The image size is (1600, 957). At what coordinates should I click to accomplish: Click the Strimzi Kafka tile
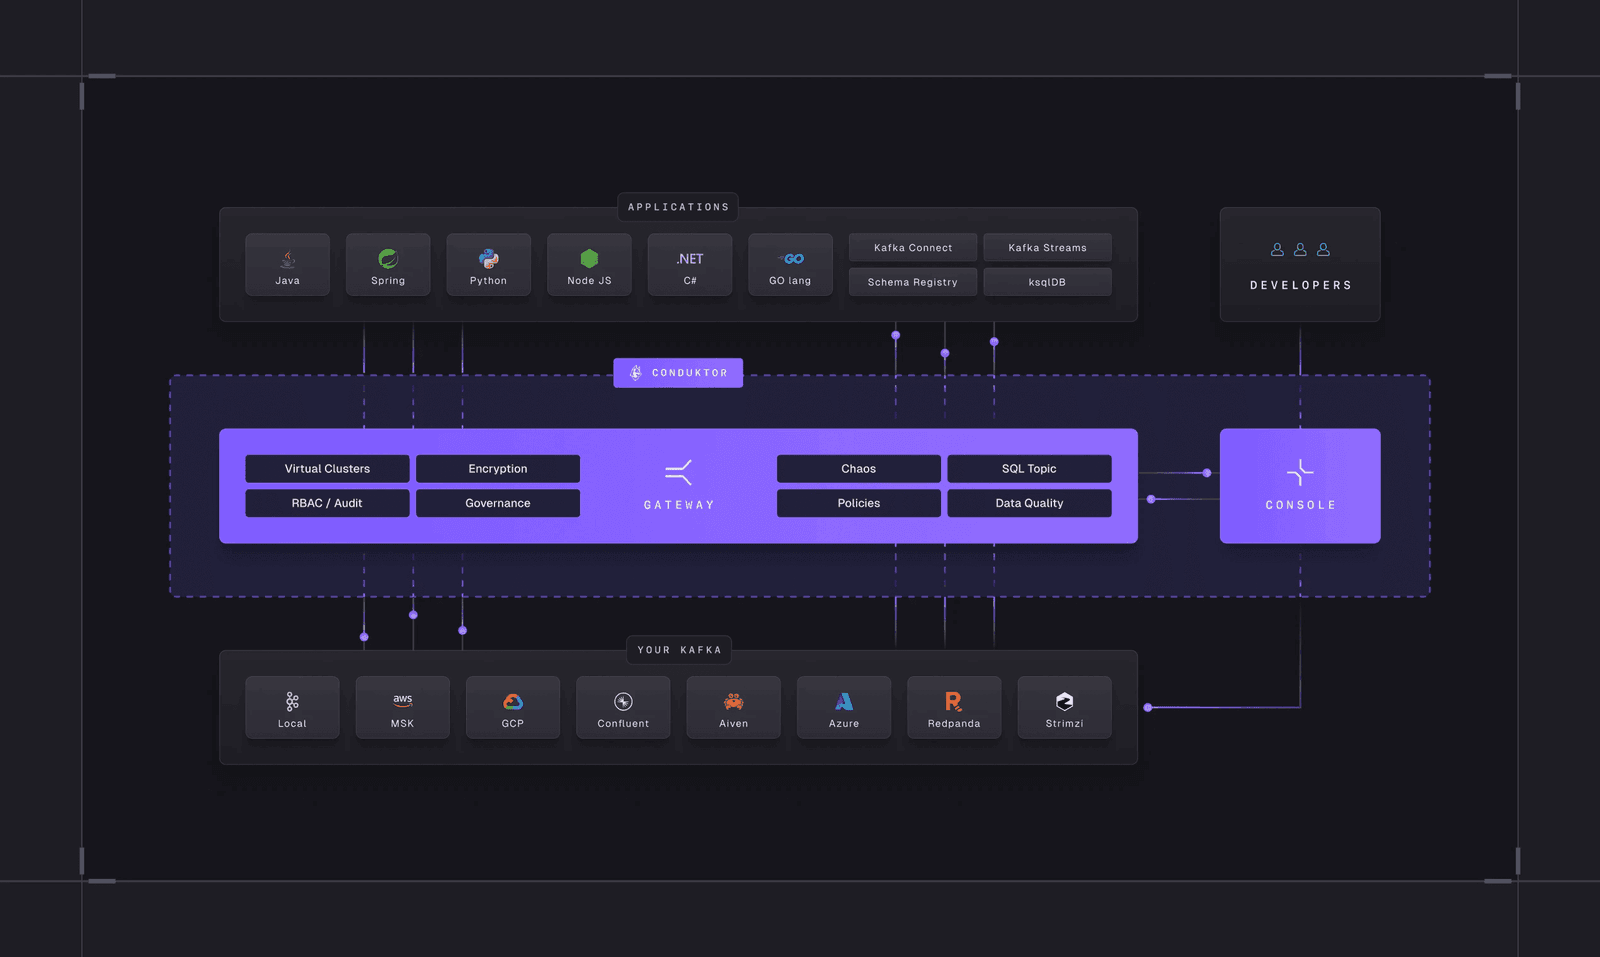click(1064, 707)
